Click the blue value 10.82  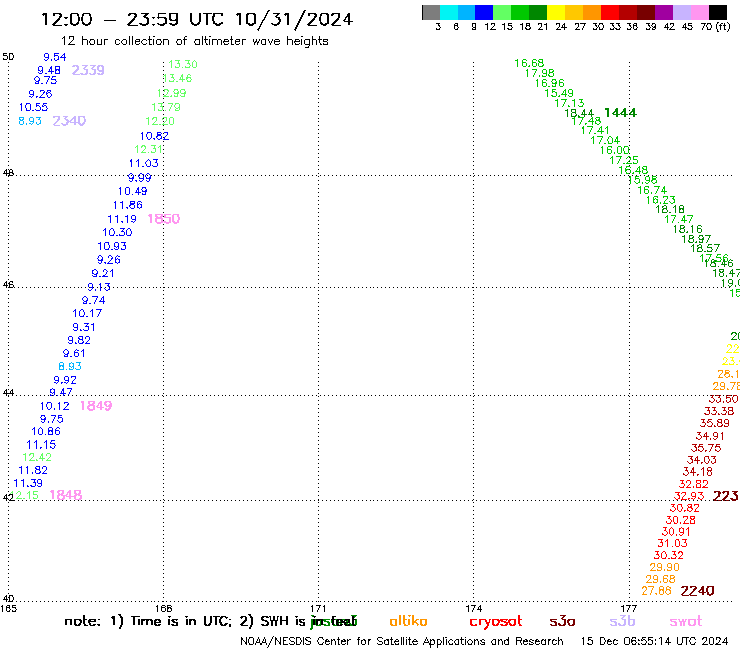coord(154,136)
